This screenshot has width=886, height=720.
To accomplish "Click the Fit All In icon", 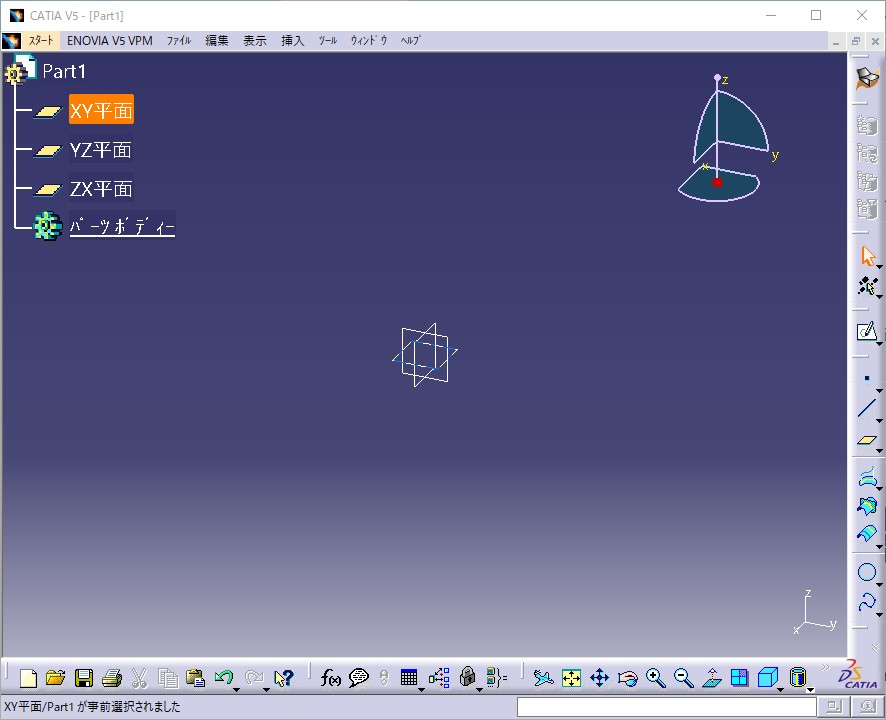I will [x=571, y=678].
